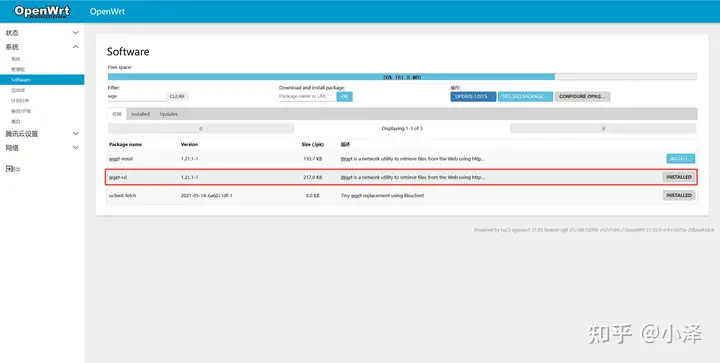Open CONFIGURE OPKG settings
The image size is (720, 363).
(582, 96)
